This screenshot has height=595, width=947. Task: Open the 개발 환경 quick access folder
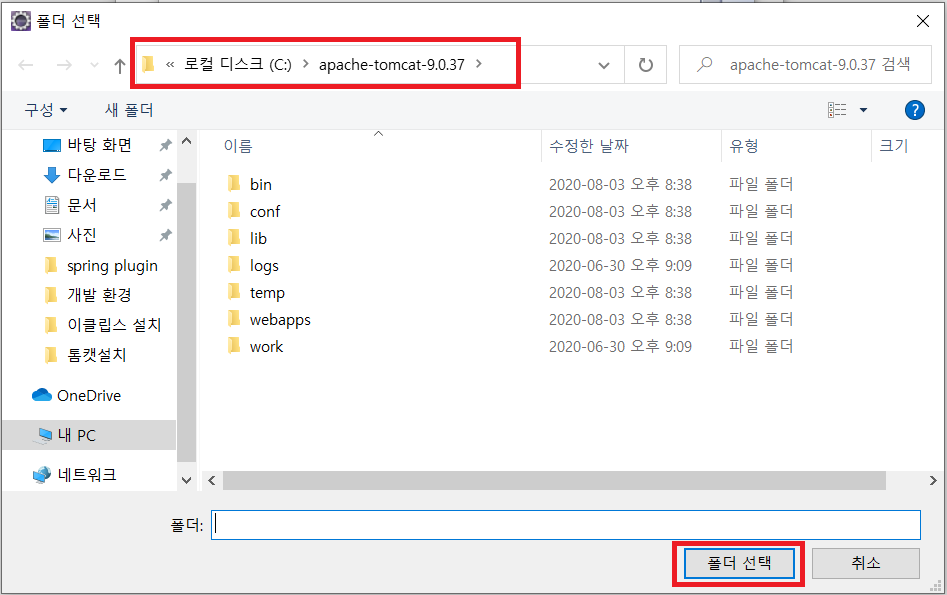pos(100,295)
